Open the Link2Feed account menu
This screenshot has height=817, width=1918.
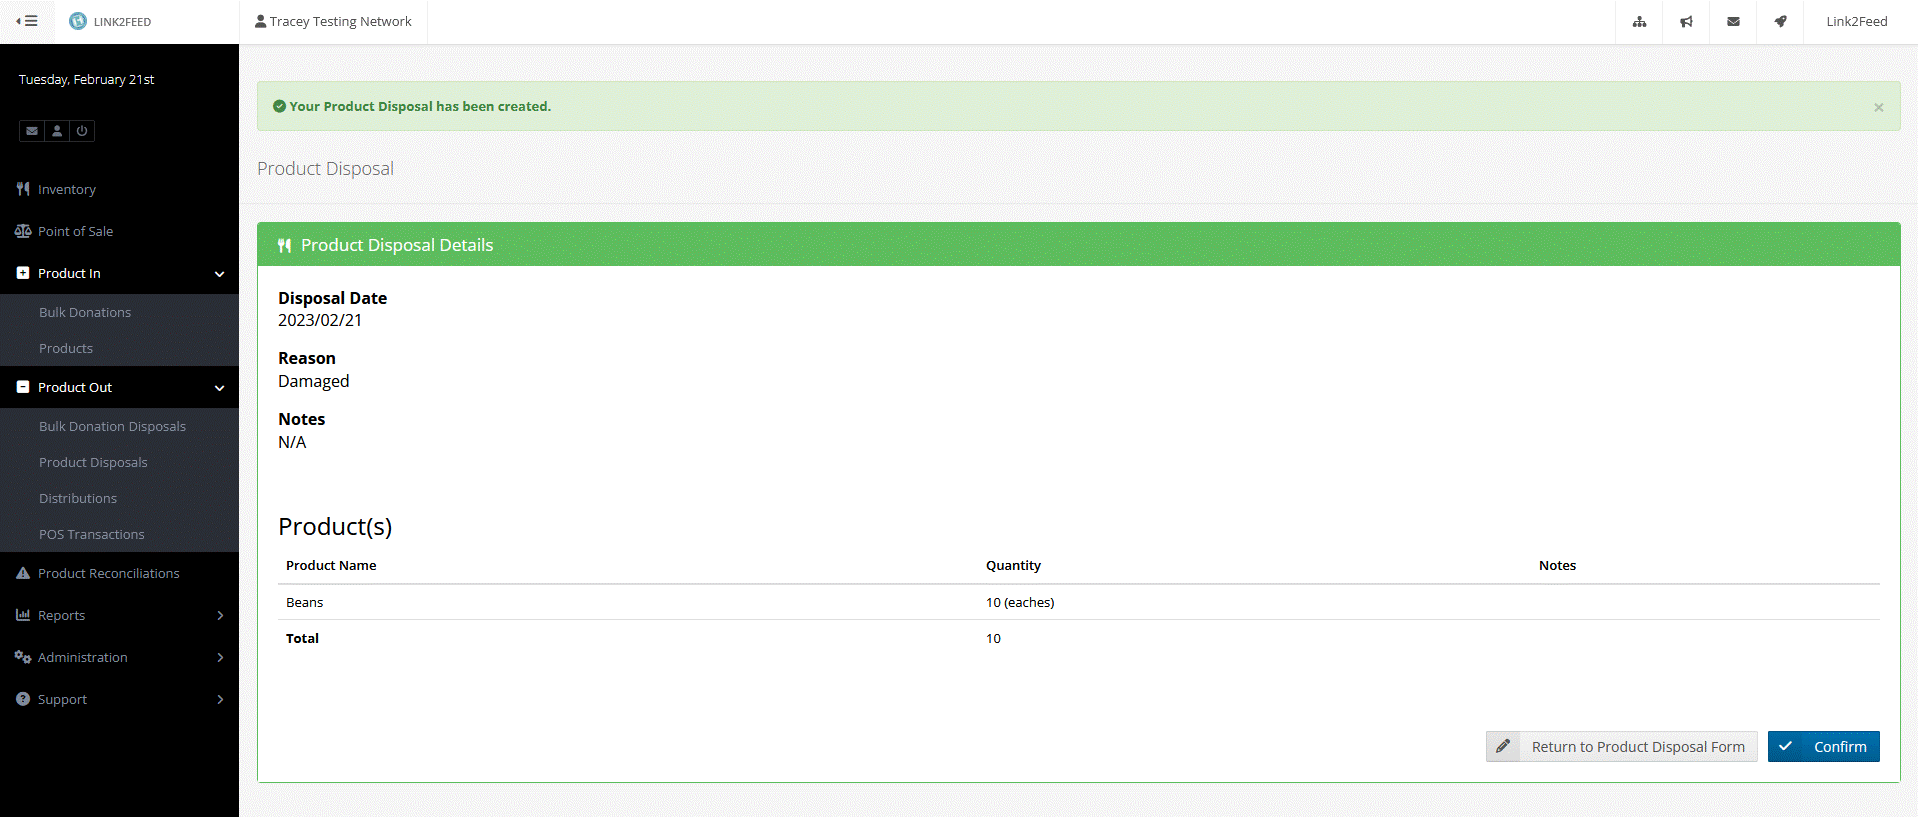click(1856, 22)
